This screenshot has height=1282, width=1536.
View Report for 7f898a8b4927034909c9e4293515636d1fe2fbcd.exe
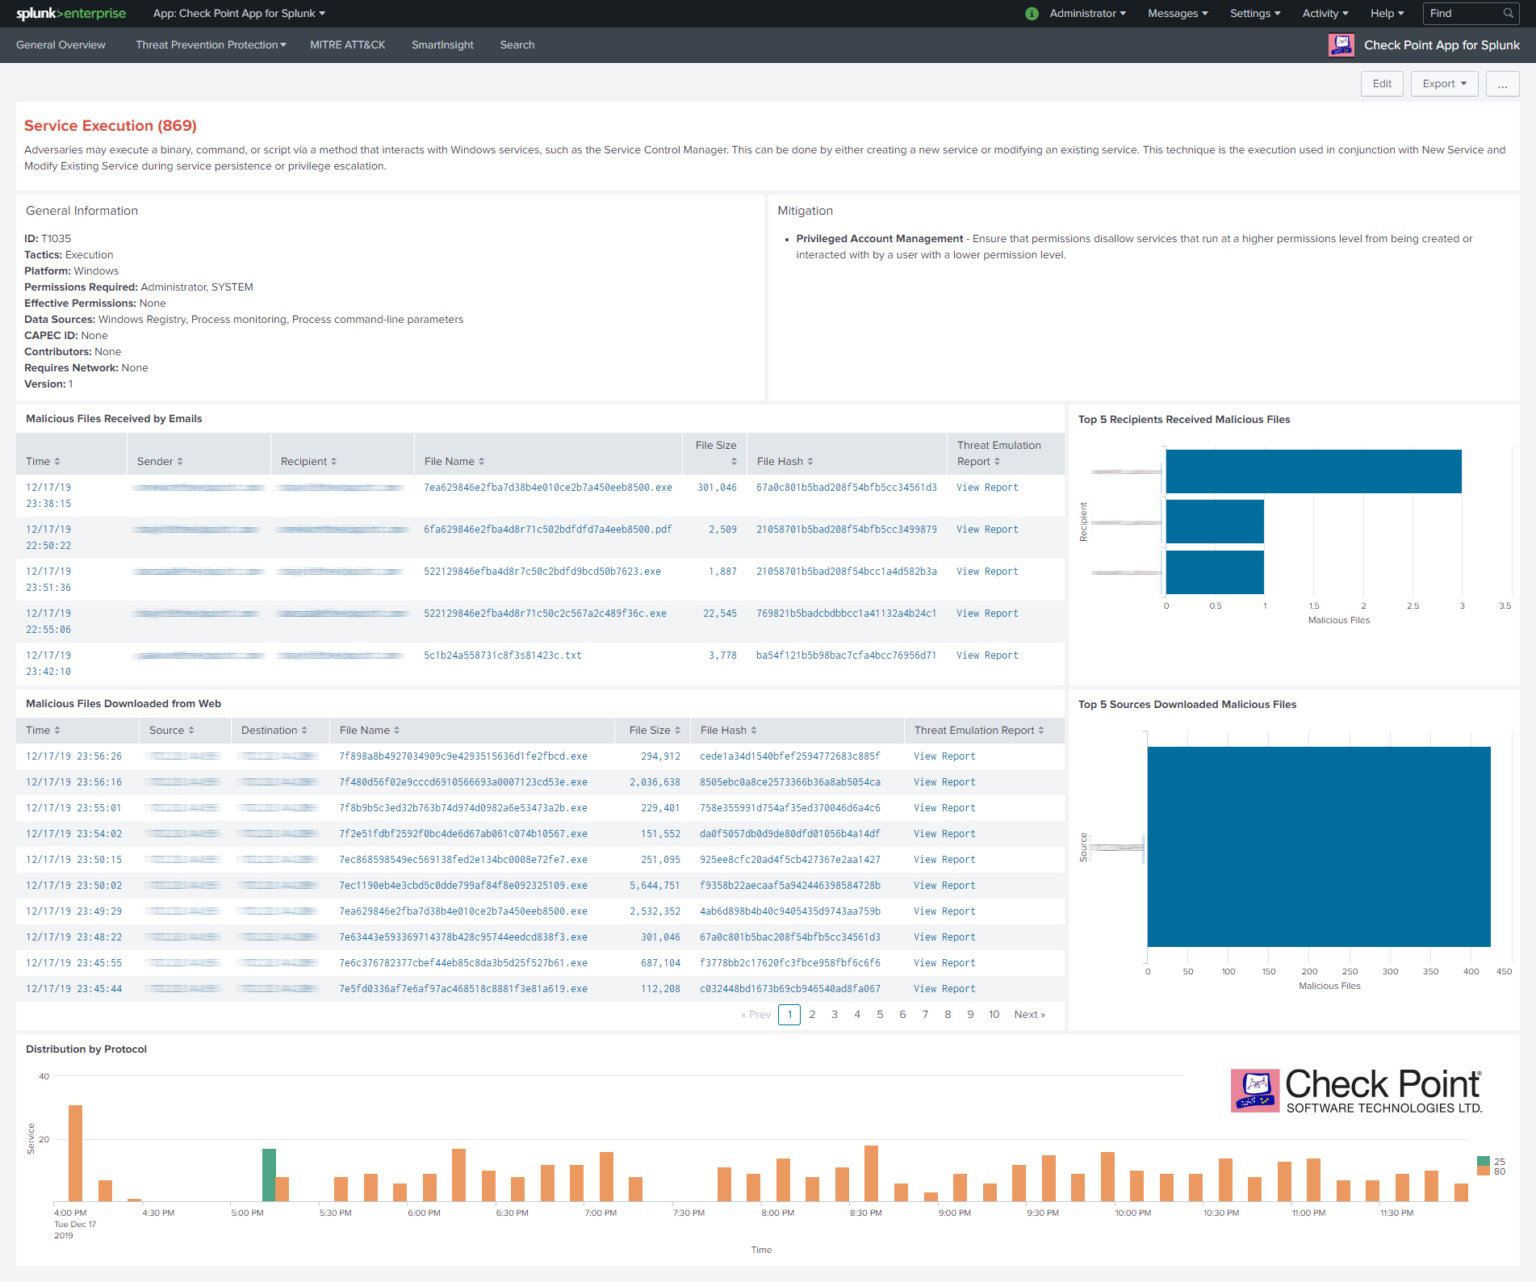943,756
